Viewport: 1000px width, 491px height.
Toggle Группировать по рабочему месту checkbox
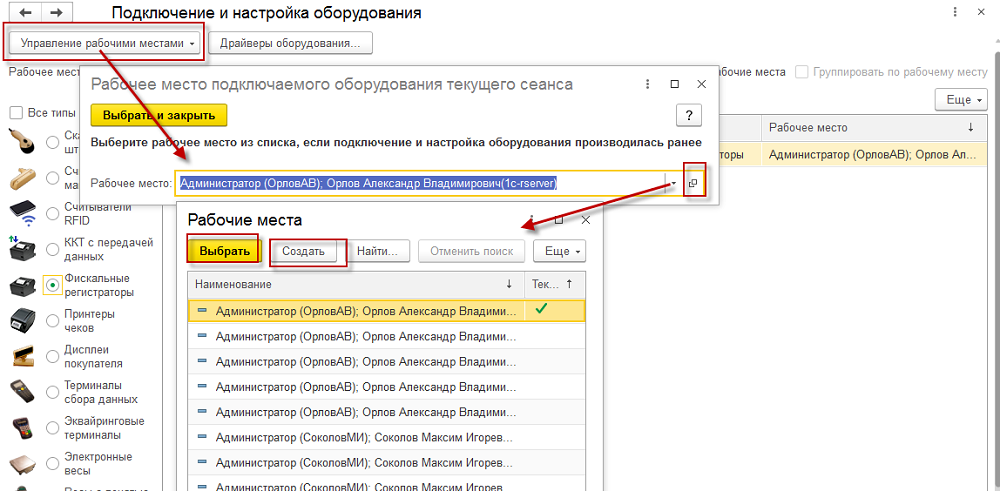(x=802, y=72)
